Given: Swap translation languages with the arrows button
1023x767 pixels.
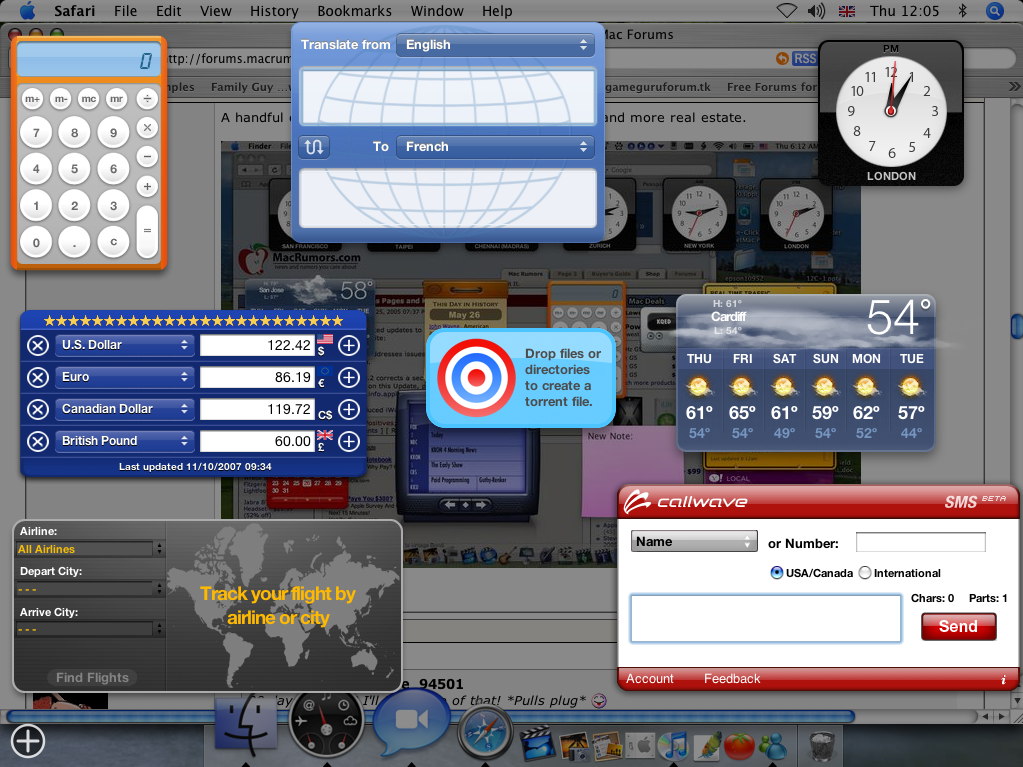Looking at the screenshot, I should 314,147.
